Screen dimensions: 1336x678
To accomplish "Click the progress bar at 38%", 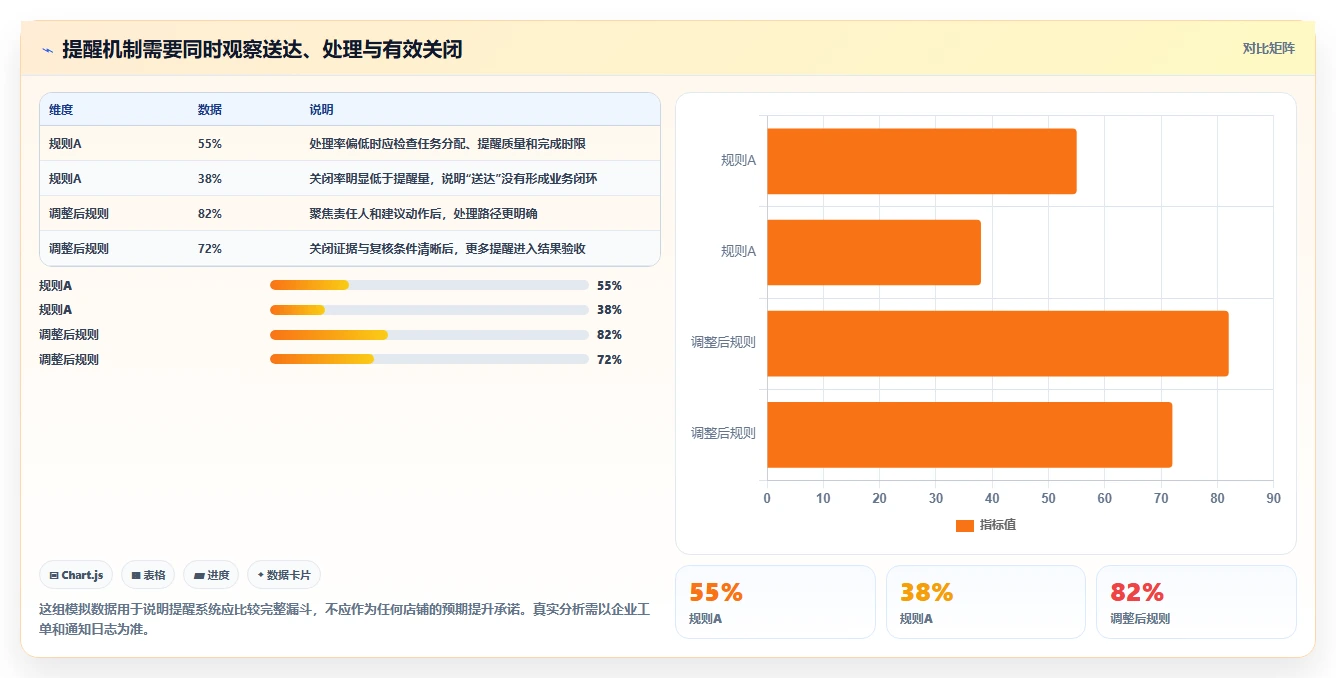I will point(429,310).
